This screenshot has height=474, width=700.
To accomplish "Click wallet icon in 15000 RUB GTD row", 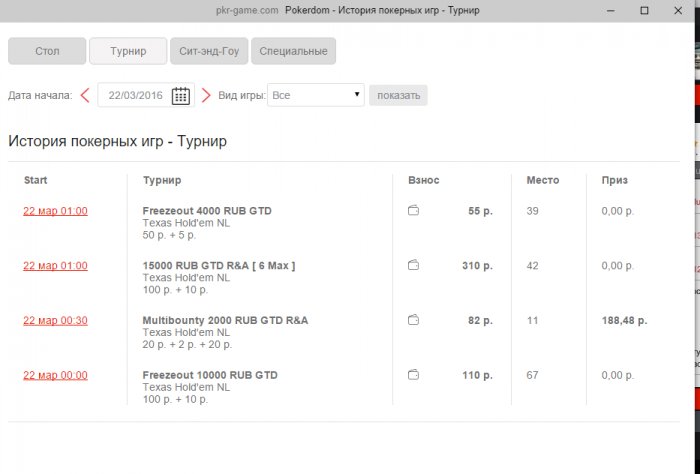I will coord(413,265).
